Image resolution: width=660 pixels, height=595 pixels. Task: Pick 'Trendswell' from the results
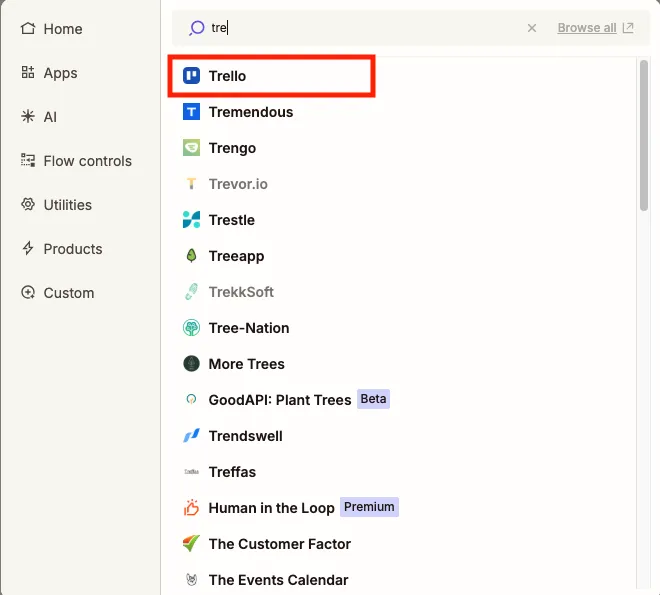[245, 436]
